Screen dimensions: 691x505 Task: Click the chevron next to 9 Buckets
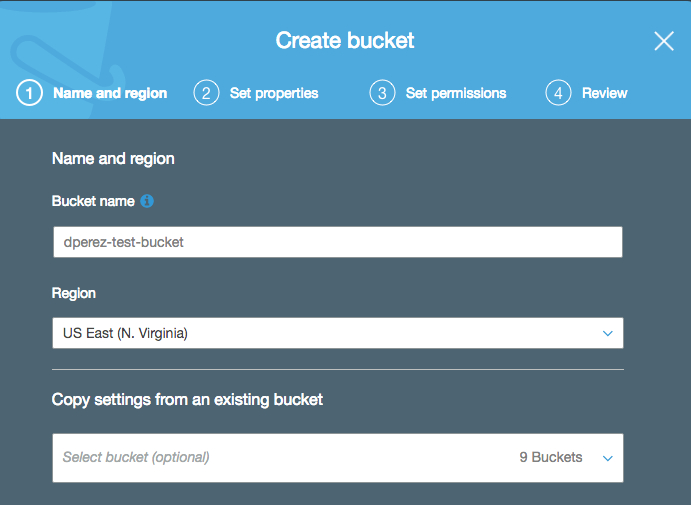click(608, 458)
